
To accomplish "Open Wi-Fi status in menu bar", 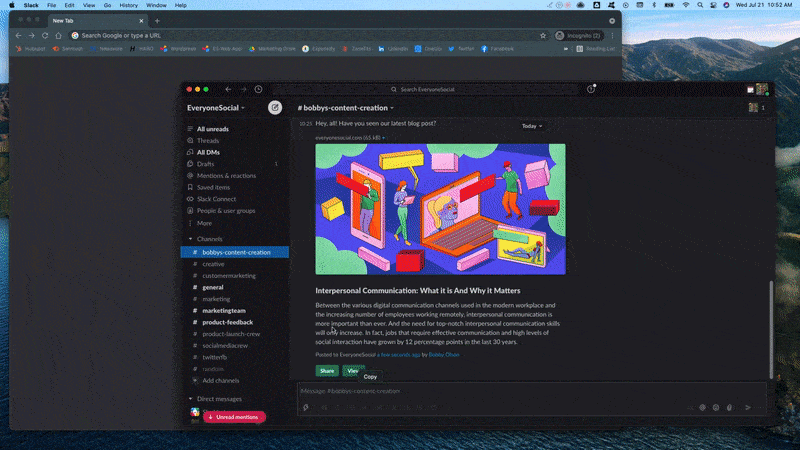I will [x=686, y=5].
